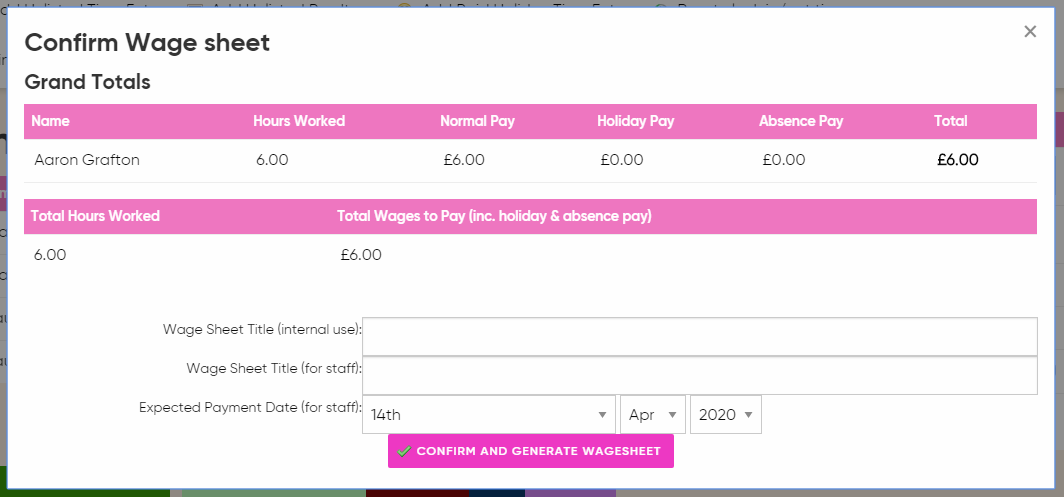Click the Total Wages to Pay header

point(494,216)
